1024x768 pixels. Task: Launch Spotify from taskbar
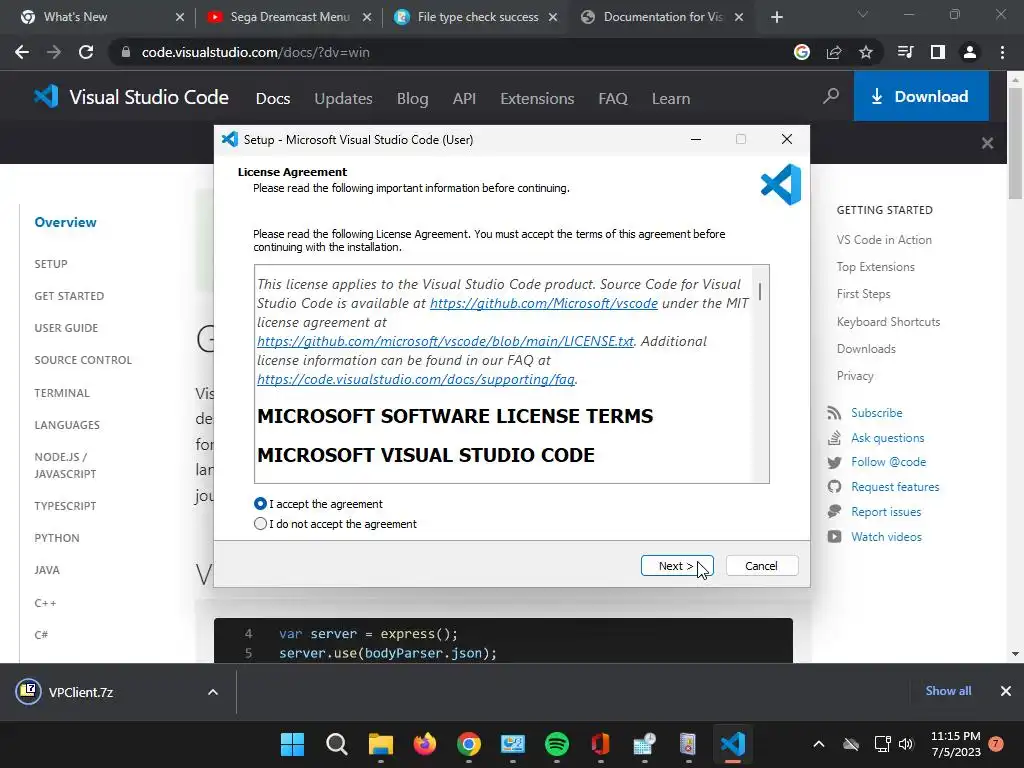click(x=556, y=744)
